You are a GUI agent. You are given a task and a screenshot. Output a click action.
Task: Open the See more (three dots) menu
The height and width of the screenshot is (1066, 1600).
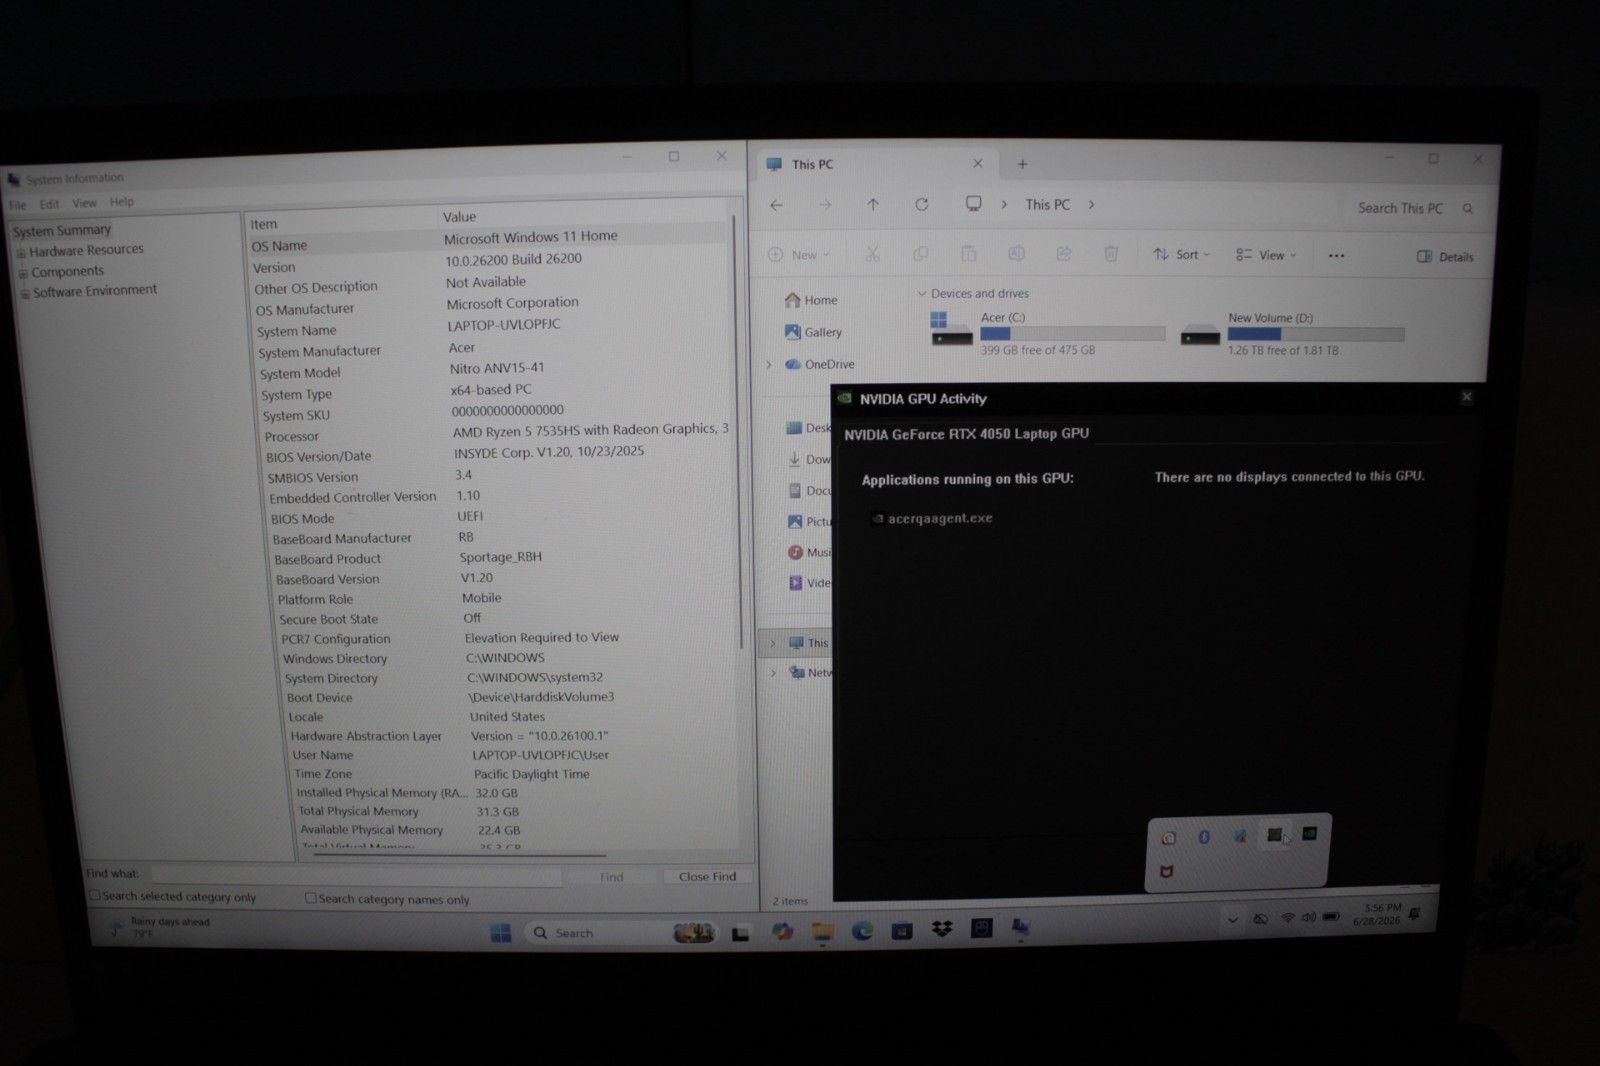tap(1336, 256)
